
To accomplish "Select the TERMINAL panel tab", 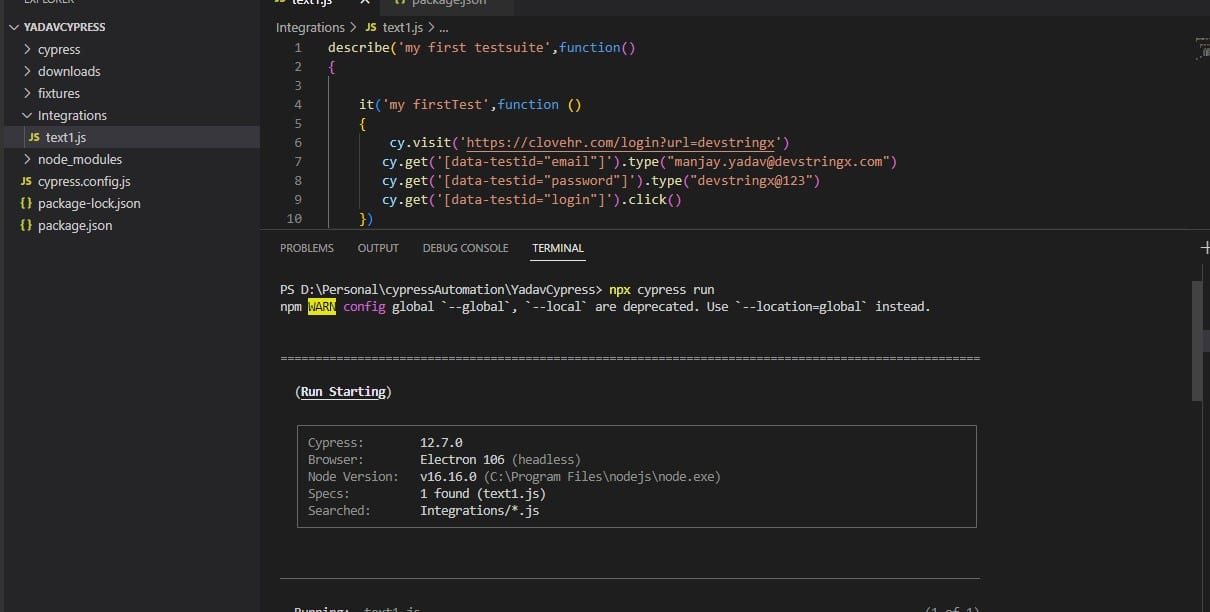I will point(558,248).
